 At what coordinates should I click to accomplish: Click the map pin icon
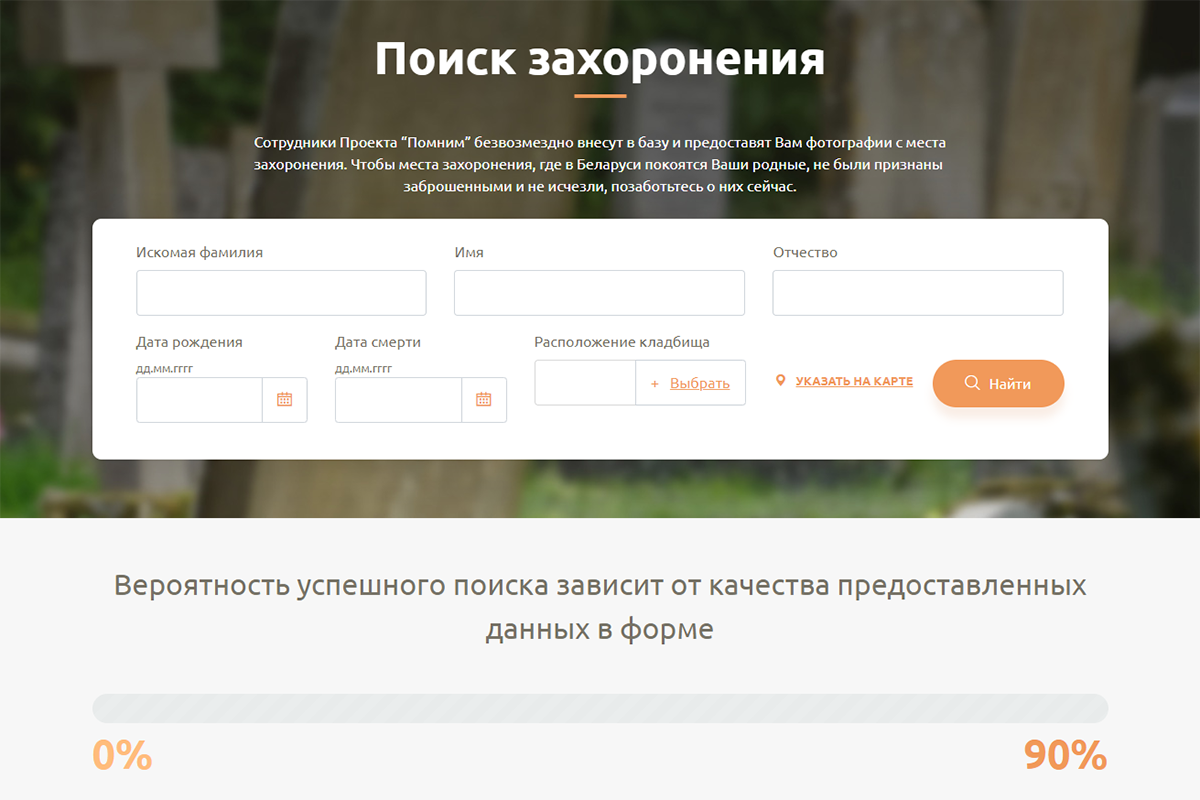pyautogui.click(x=781, y=381)
